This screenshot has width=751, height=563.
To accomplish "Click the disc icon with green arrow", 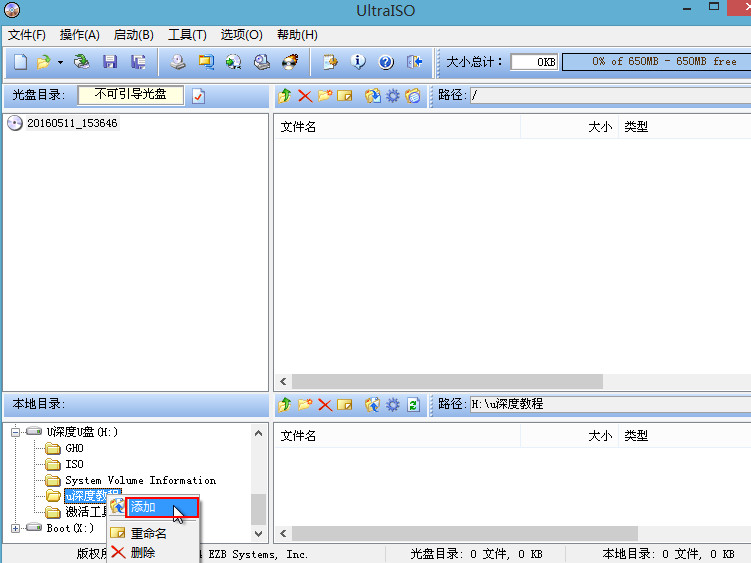I will tap(234, 62).
